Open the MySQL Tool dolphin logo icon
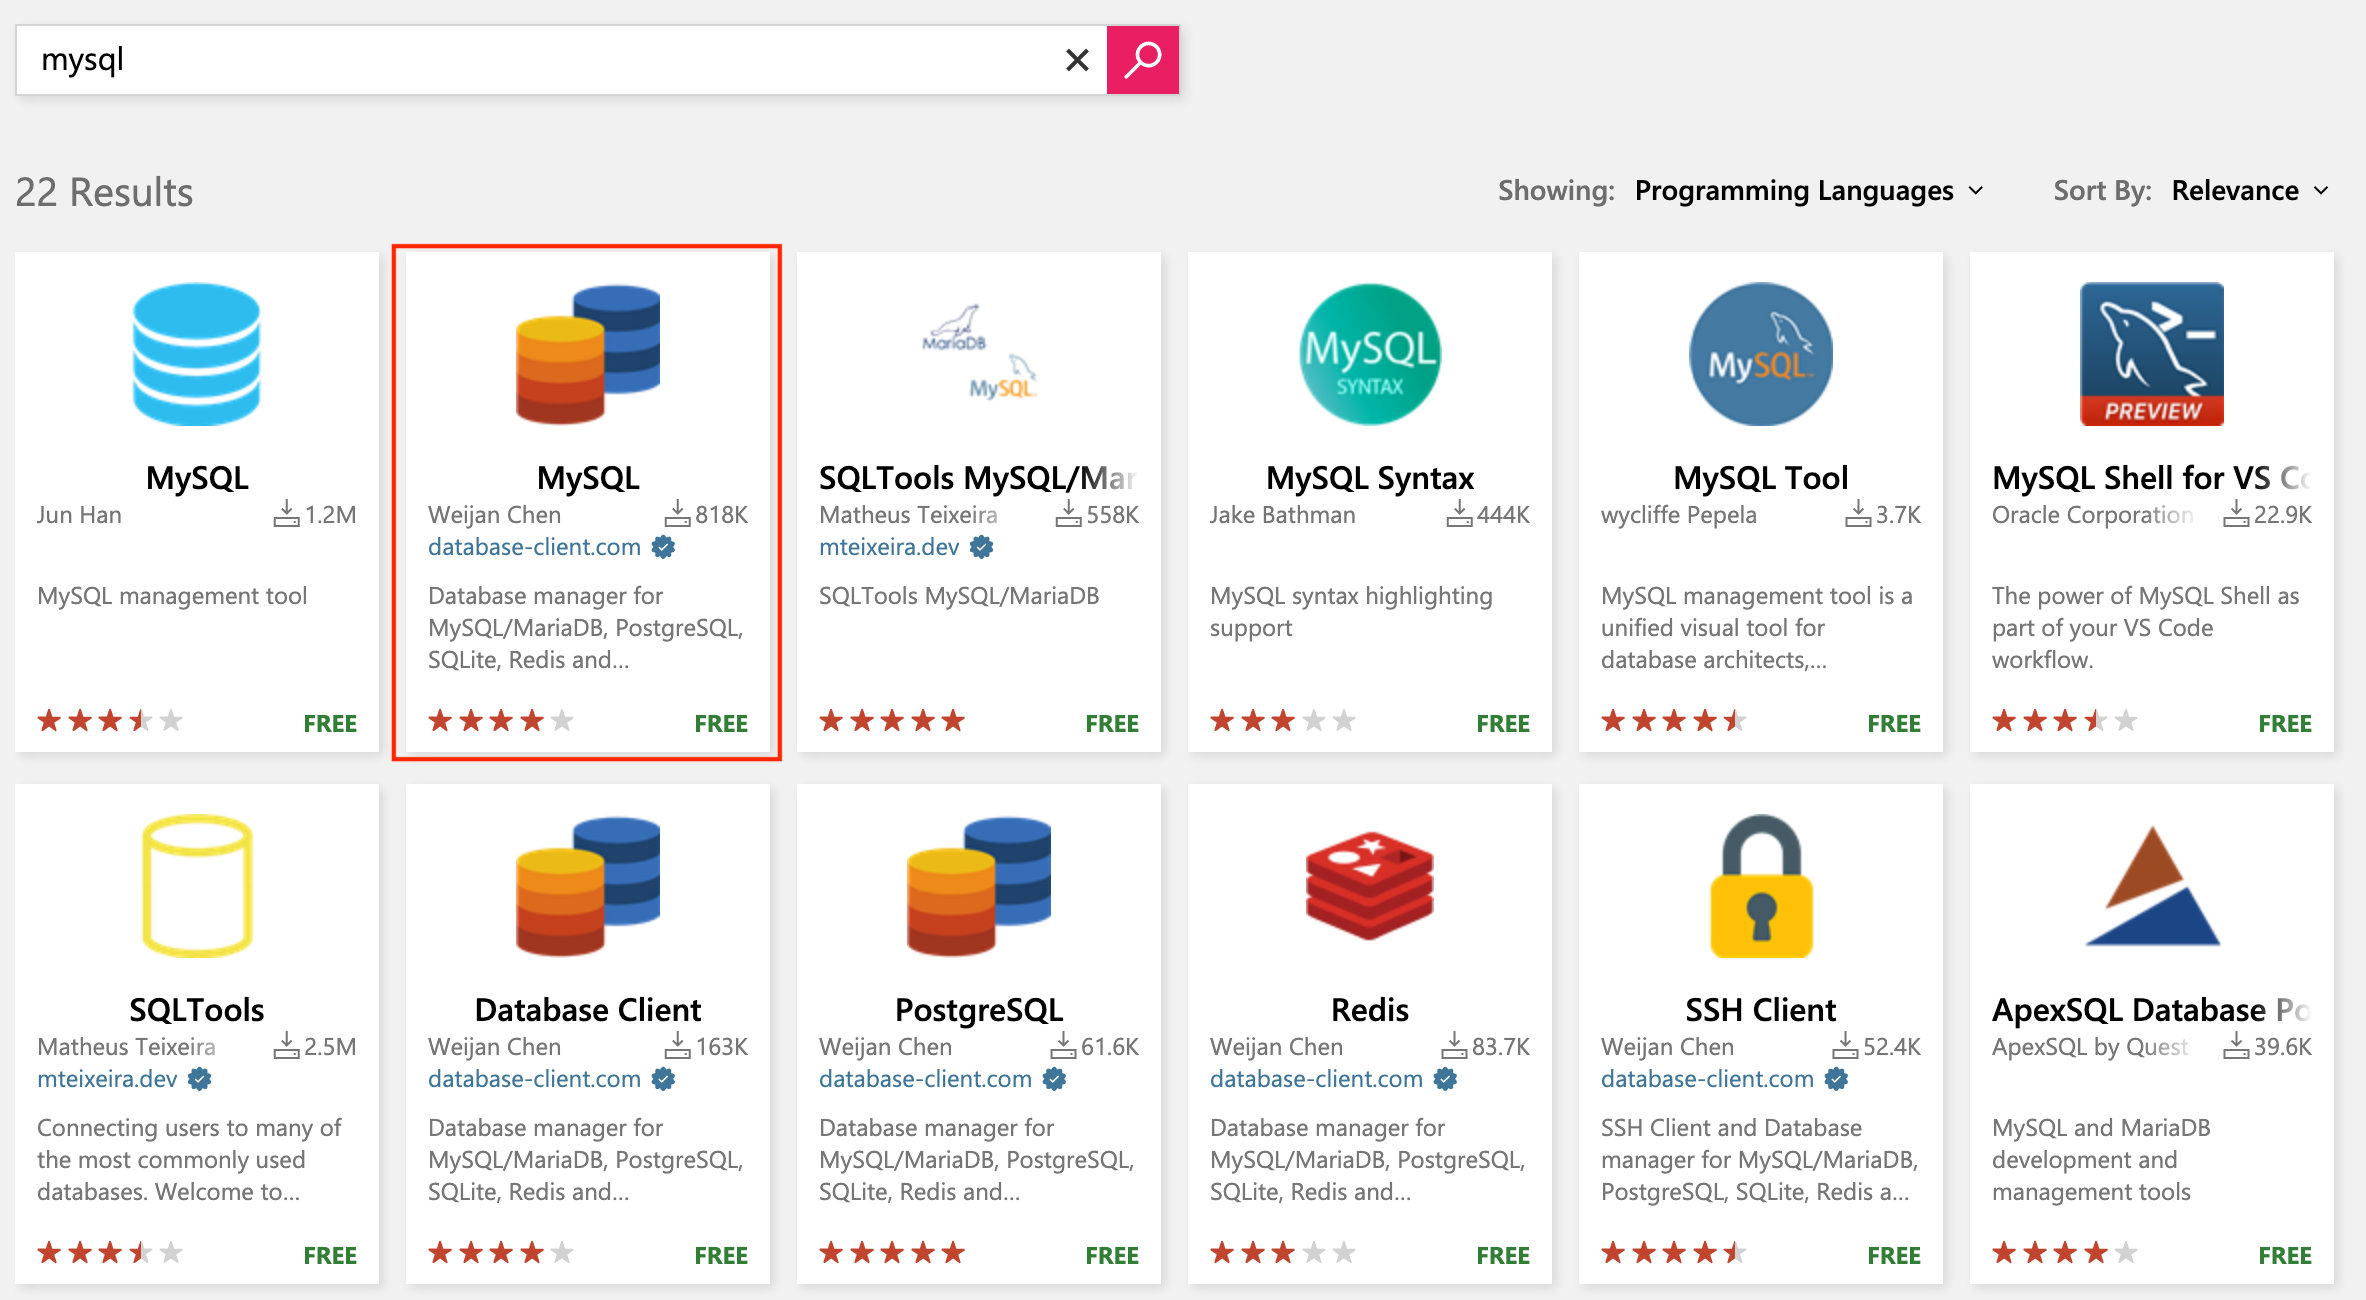Viewport: 2366px width, 1300px height. [x=1760, y=354]
